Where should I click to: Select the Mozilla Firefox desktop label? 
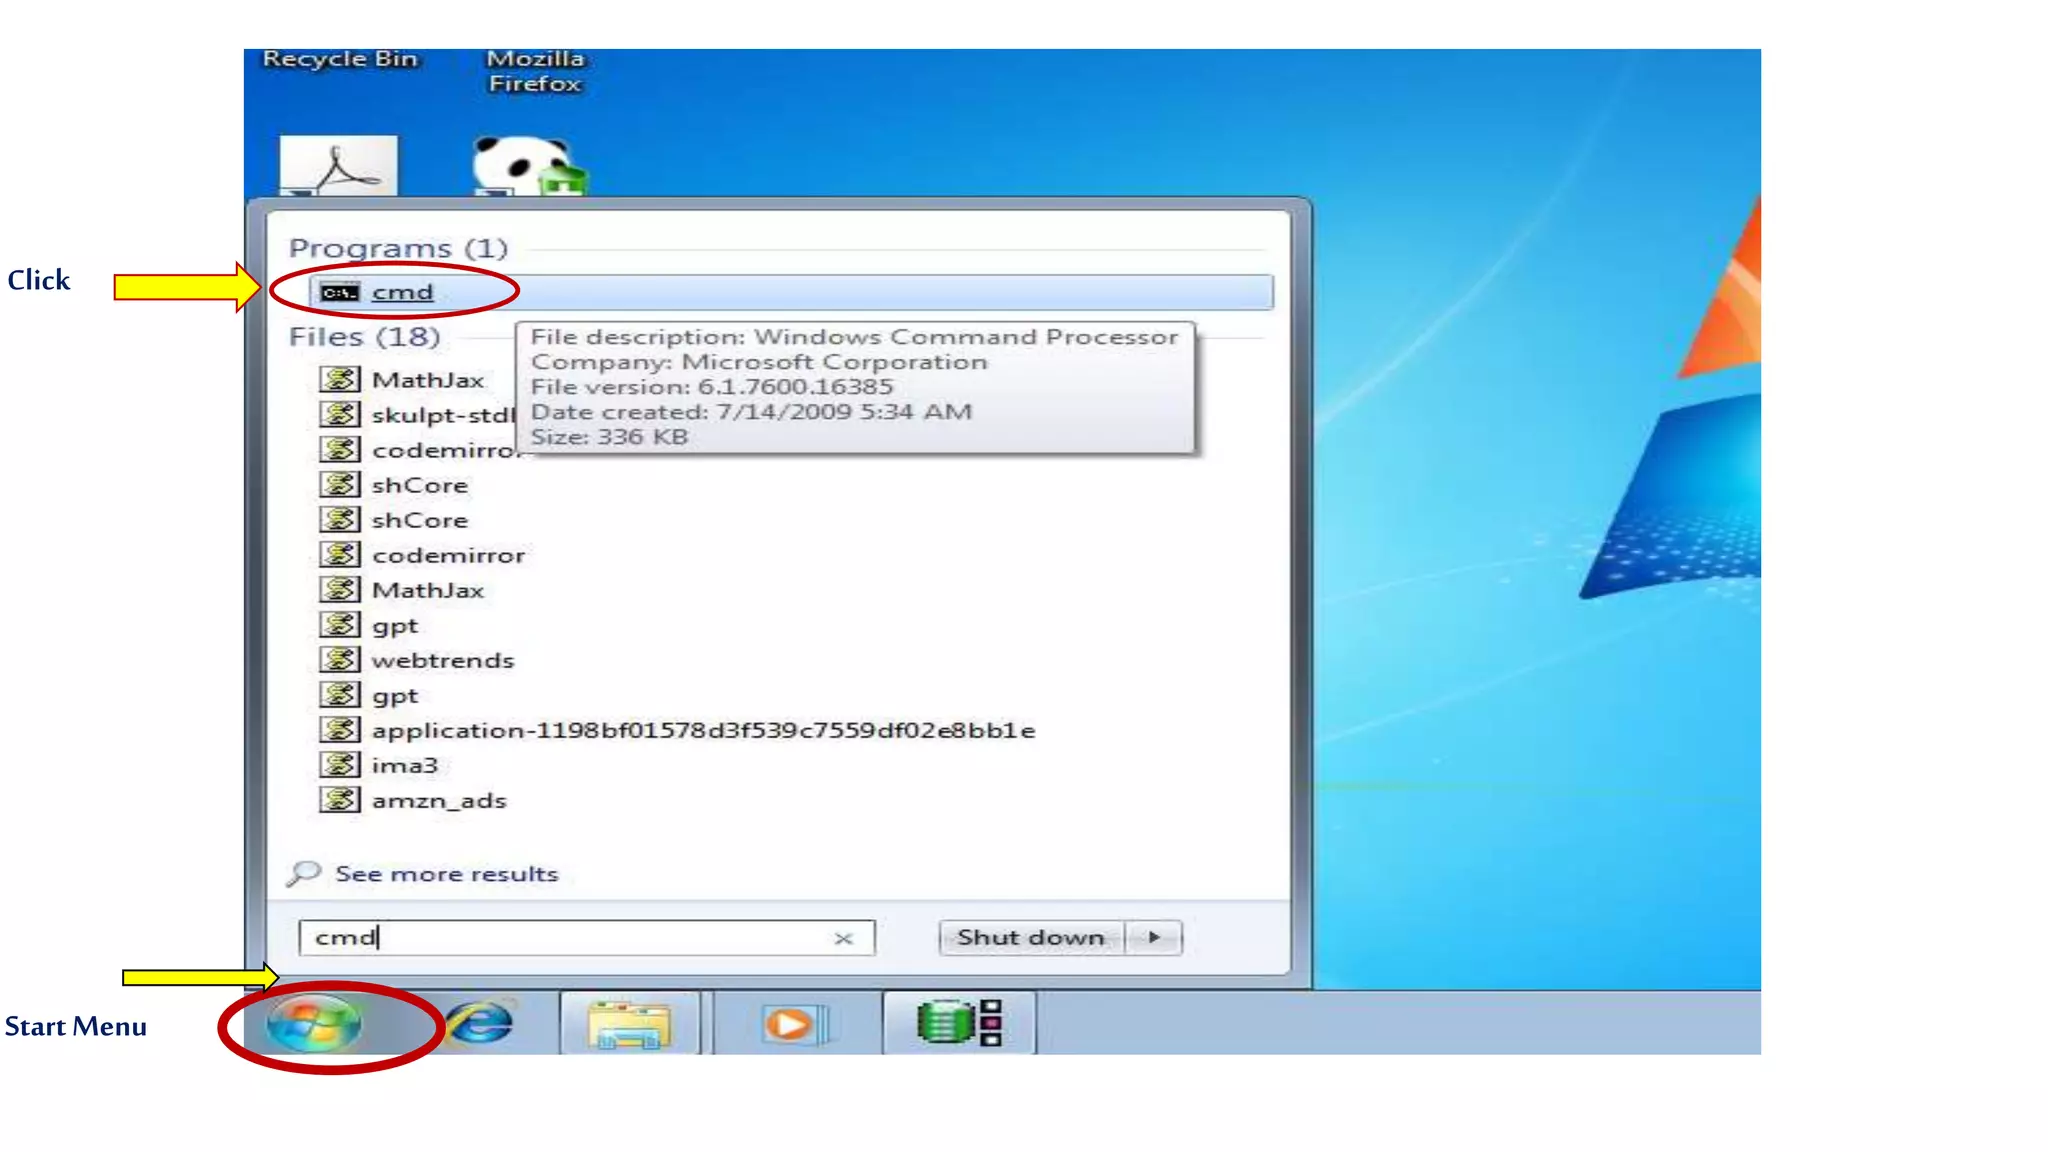pos(535,71)
